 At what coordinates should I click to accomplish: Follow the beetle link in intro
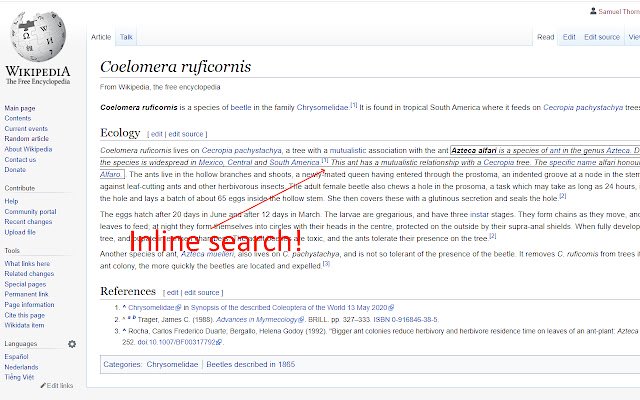click(x=241, y=108)
